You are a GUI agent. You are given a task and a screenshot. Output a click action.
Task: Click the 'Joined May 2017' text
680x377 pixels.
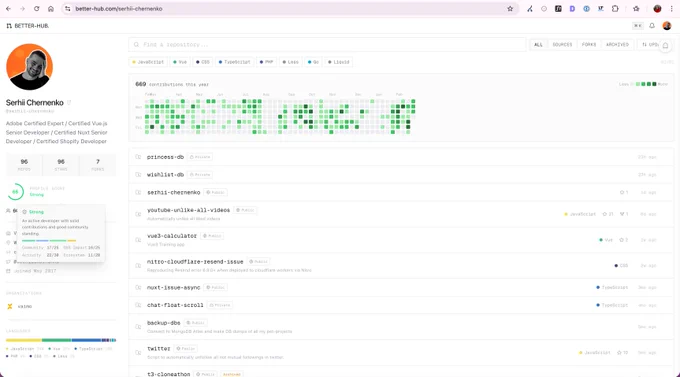[35, 271]
